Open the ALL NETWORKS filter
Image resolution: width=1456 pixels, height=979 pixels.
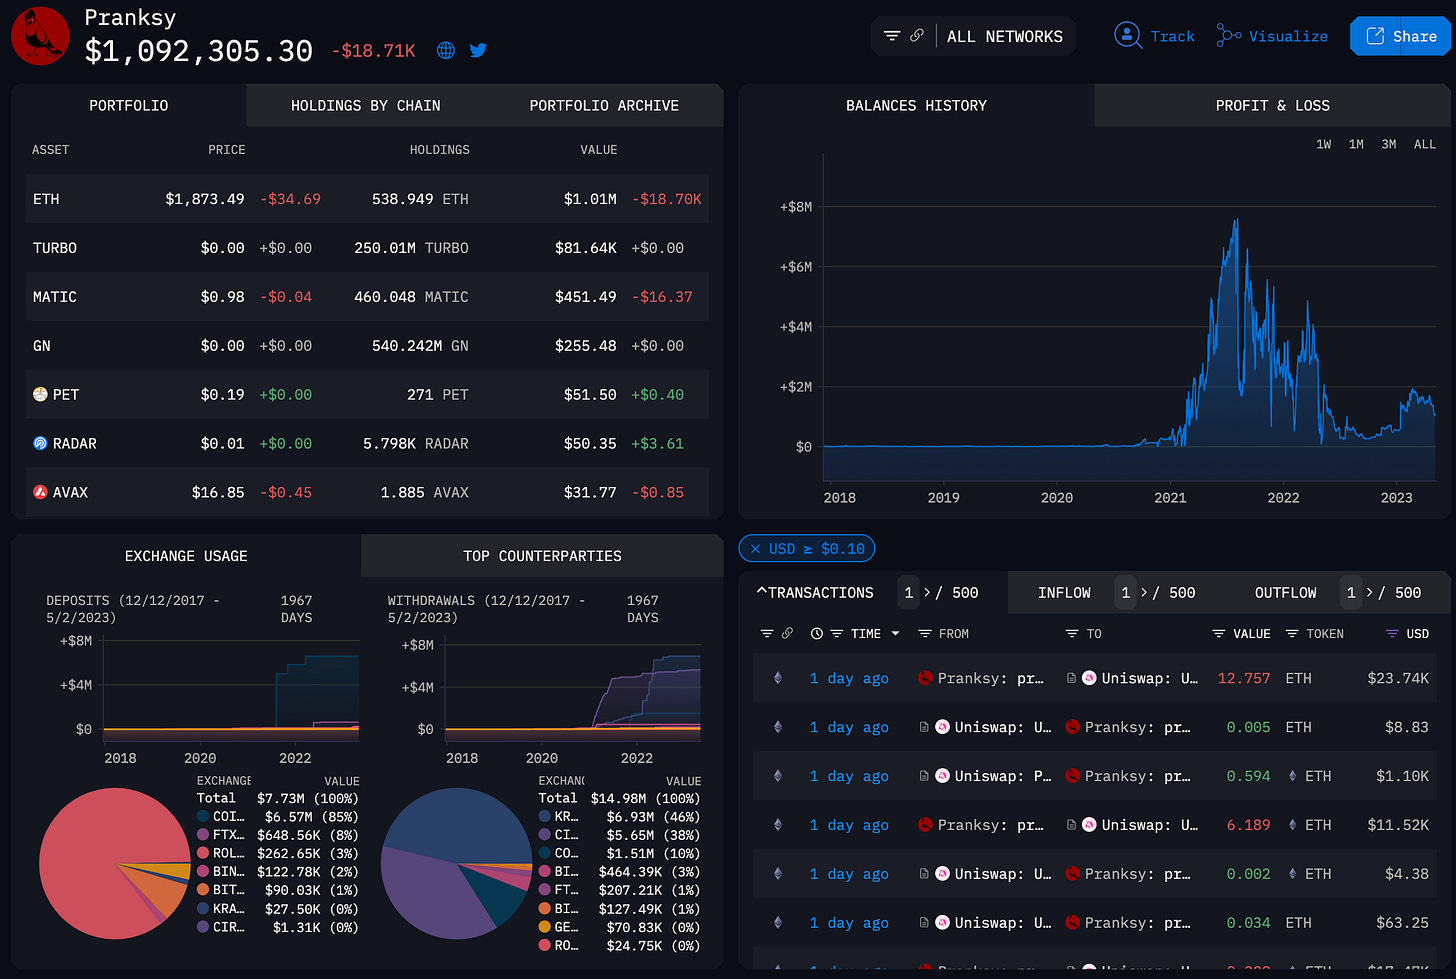coord(1004,36)
